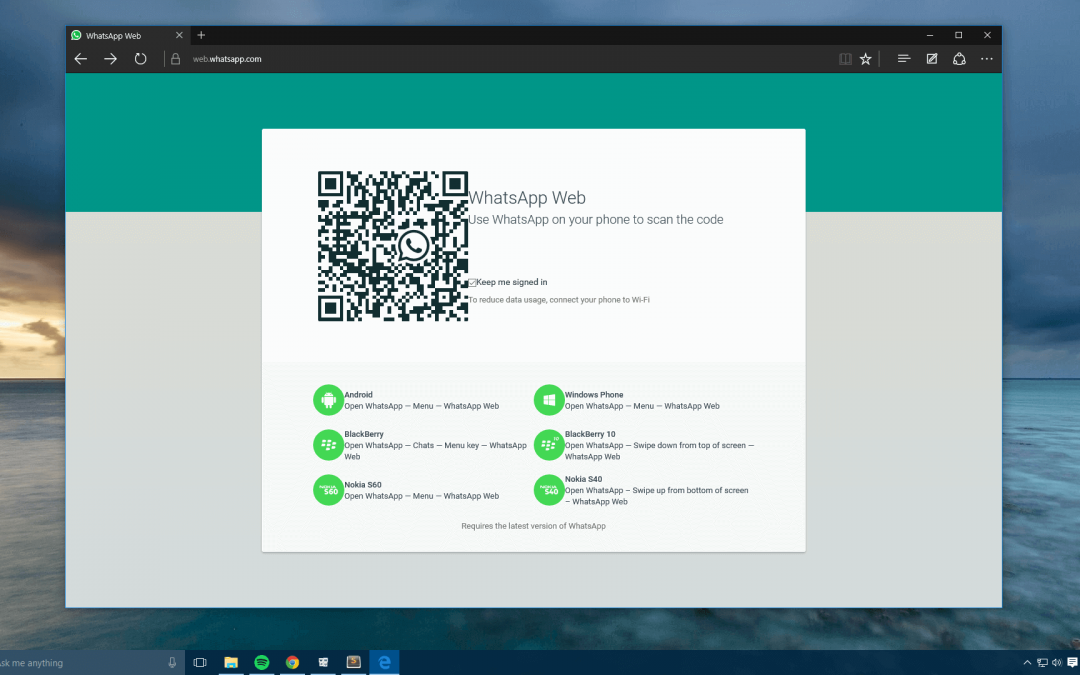Screen dimensions: 1080x675
Task: Open a new tab with plus button
Action: click(x=201, y=35)
